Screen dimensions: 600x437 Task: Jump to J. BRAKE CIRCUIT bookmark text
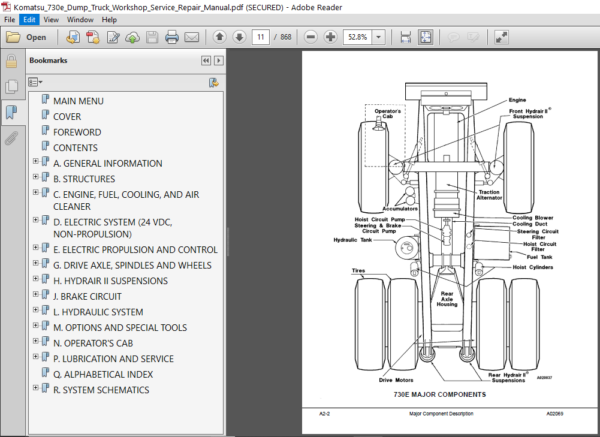pyautogui.click(x=87, y=297)
